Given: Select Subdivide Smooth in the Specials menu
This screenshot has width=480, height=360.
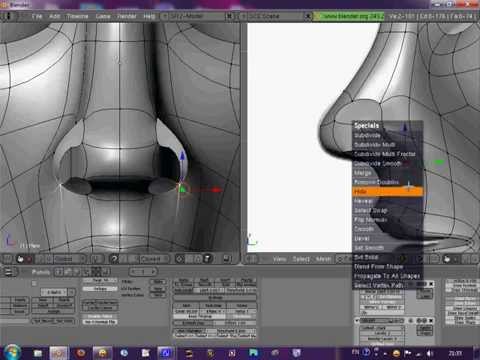Looking at the screenshot, I should pos(388,163).
